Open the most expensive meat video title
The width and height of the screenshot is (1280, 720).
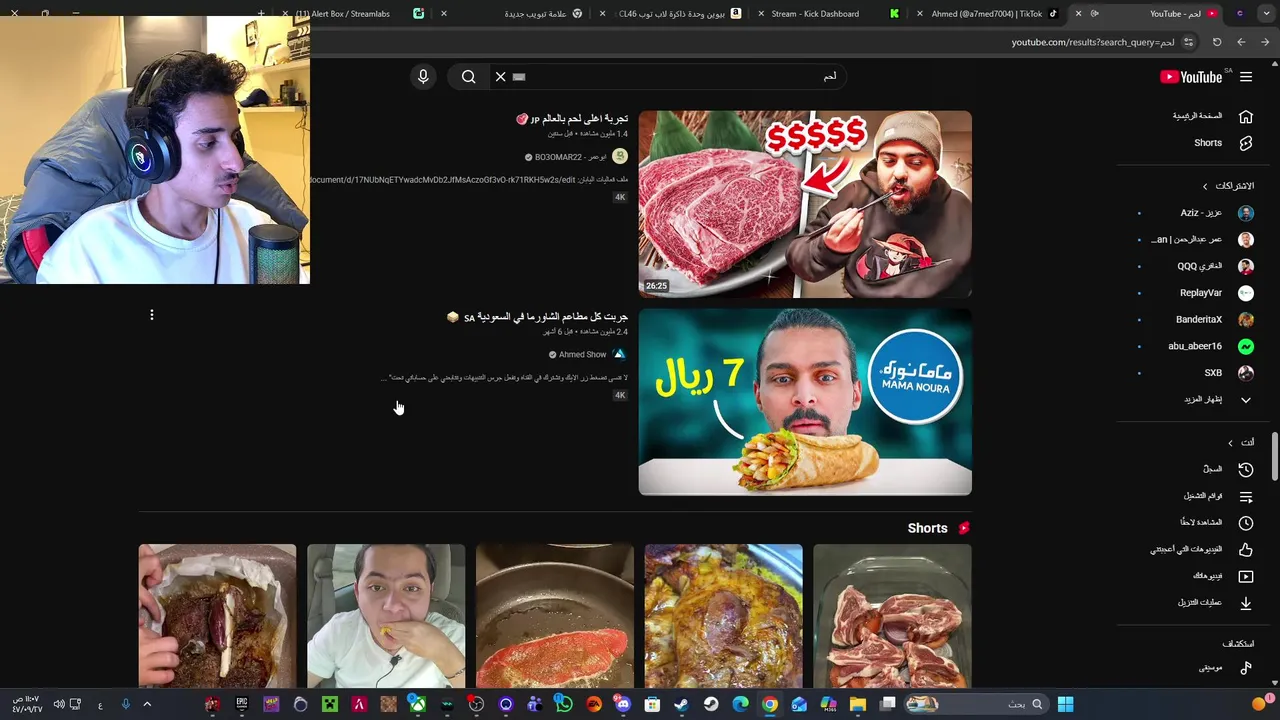pyautogui.click(x=572, y=119)
